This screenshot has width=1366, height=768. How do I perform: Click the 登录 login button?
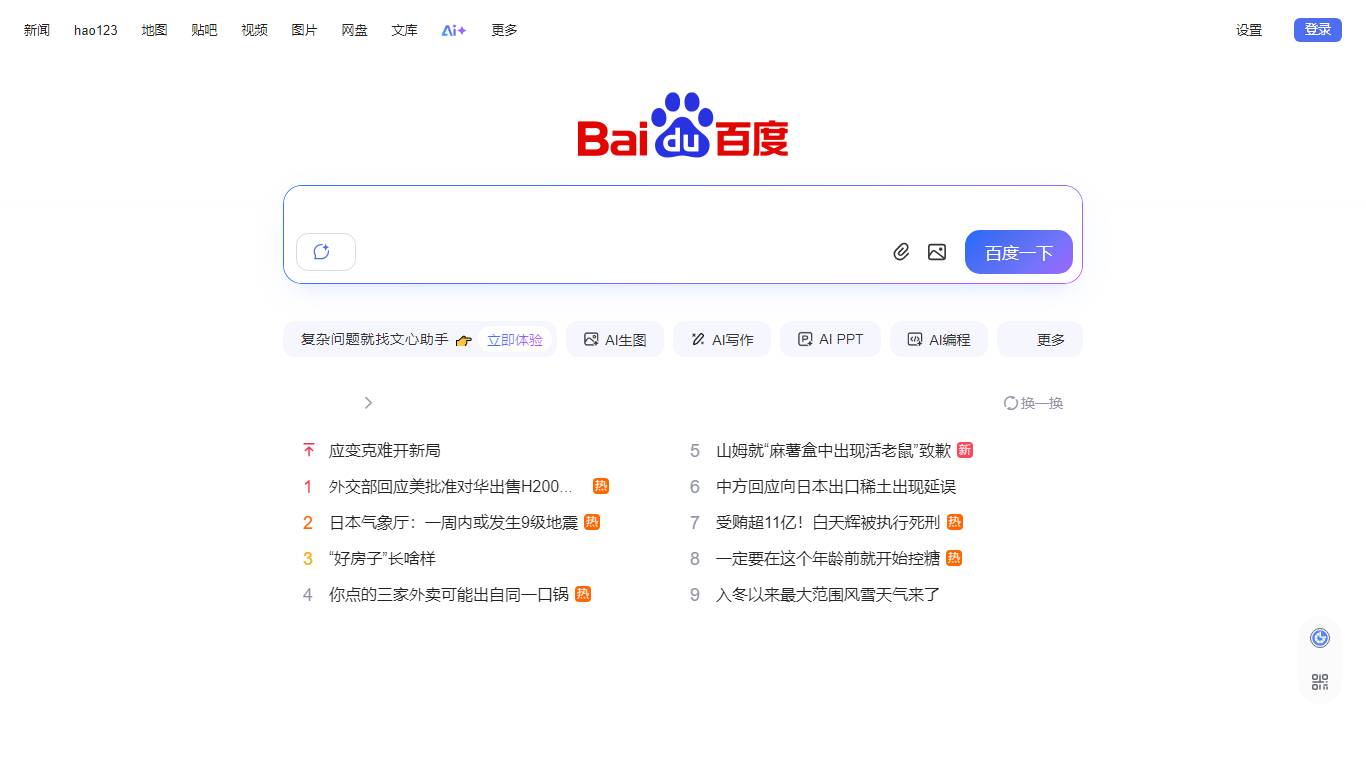(x=1317, y=29)
